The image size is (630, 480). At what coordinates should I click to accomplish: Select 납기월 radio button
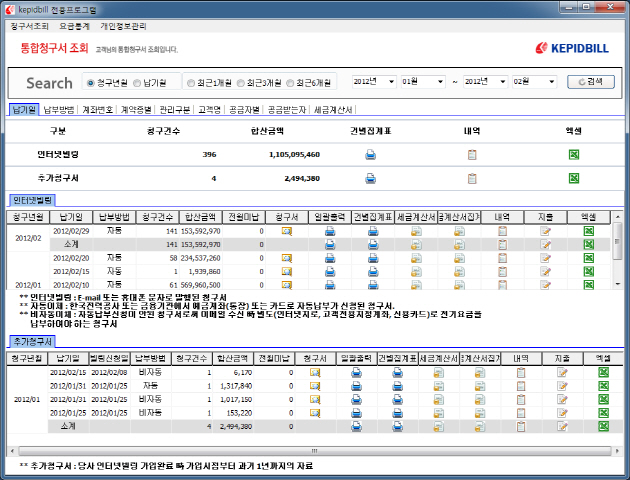tap(137, 83)
